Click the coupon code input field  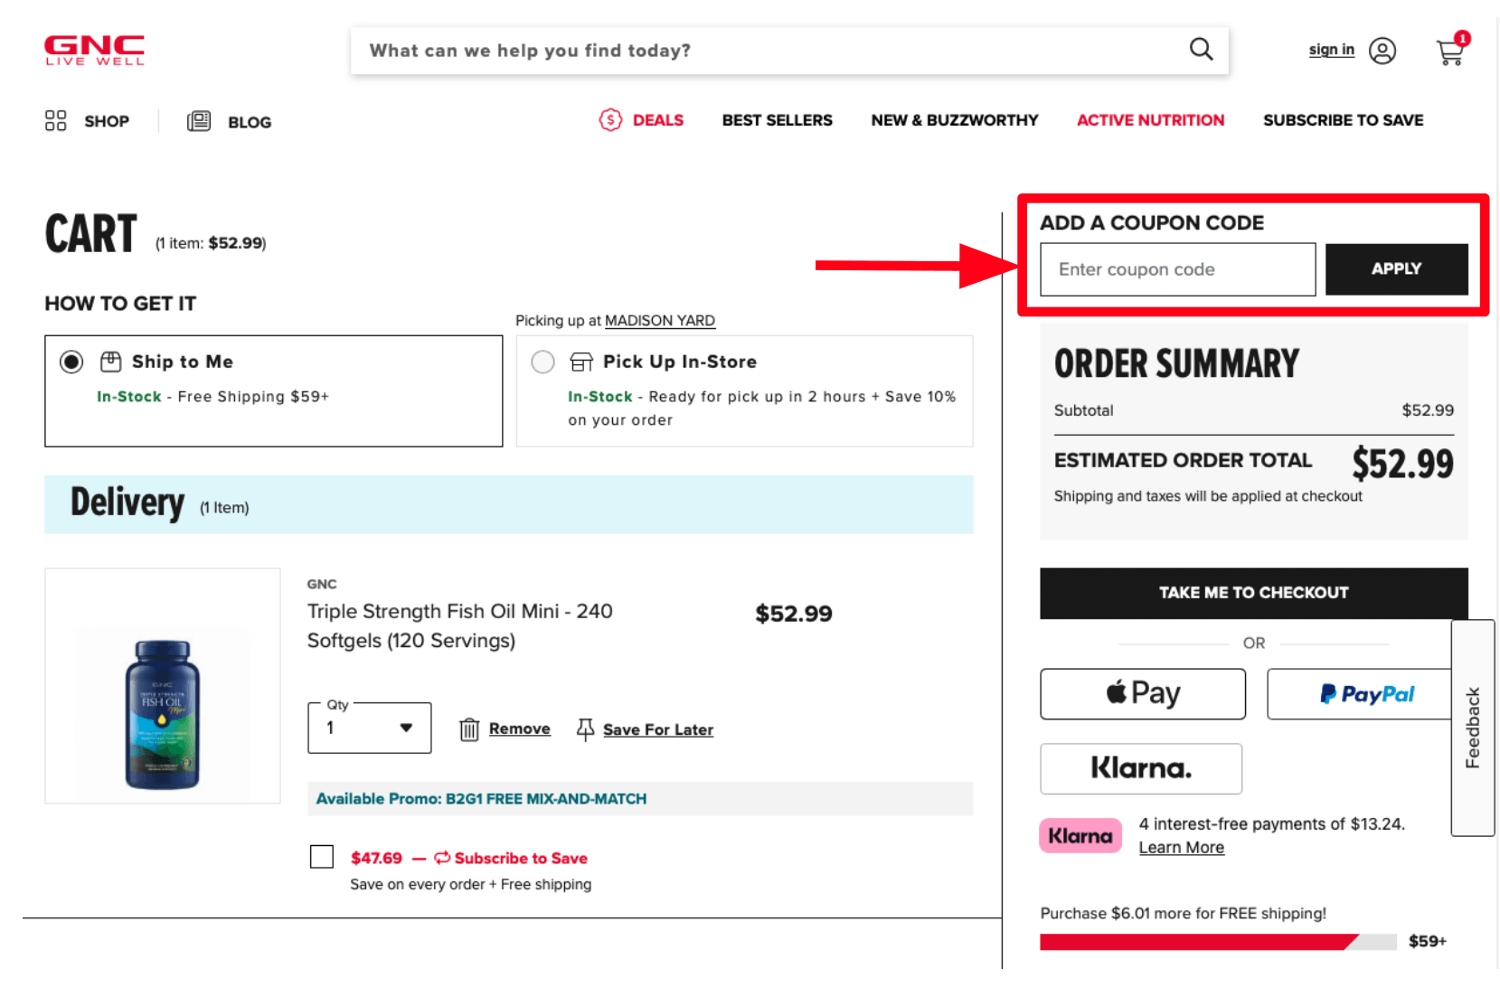[x=1177, y=269]
